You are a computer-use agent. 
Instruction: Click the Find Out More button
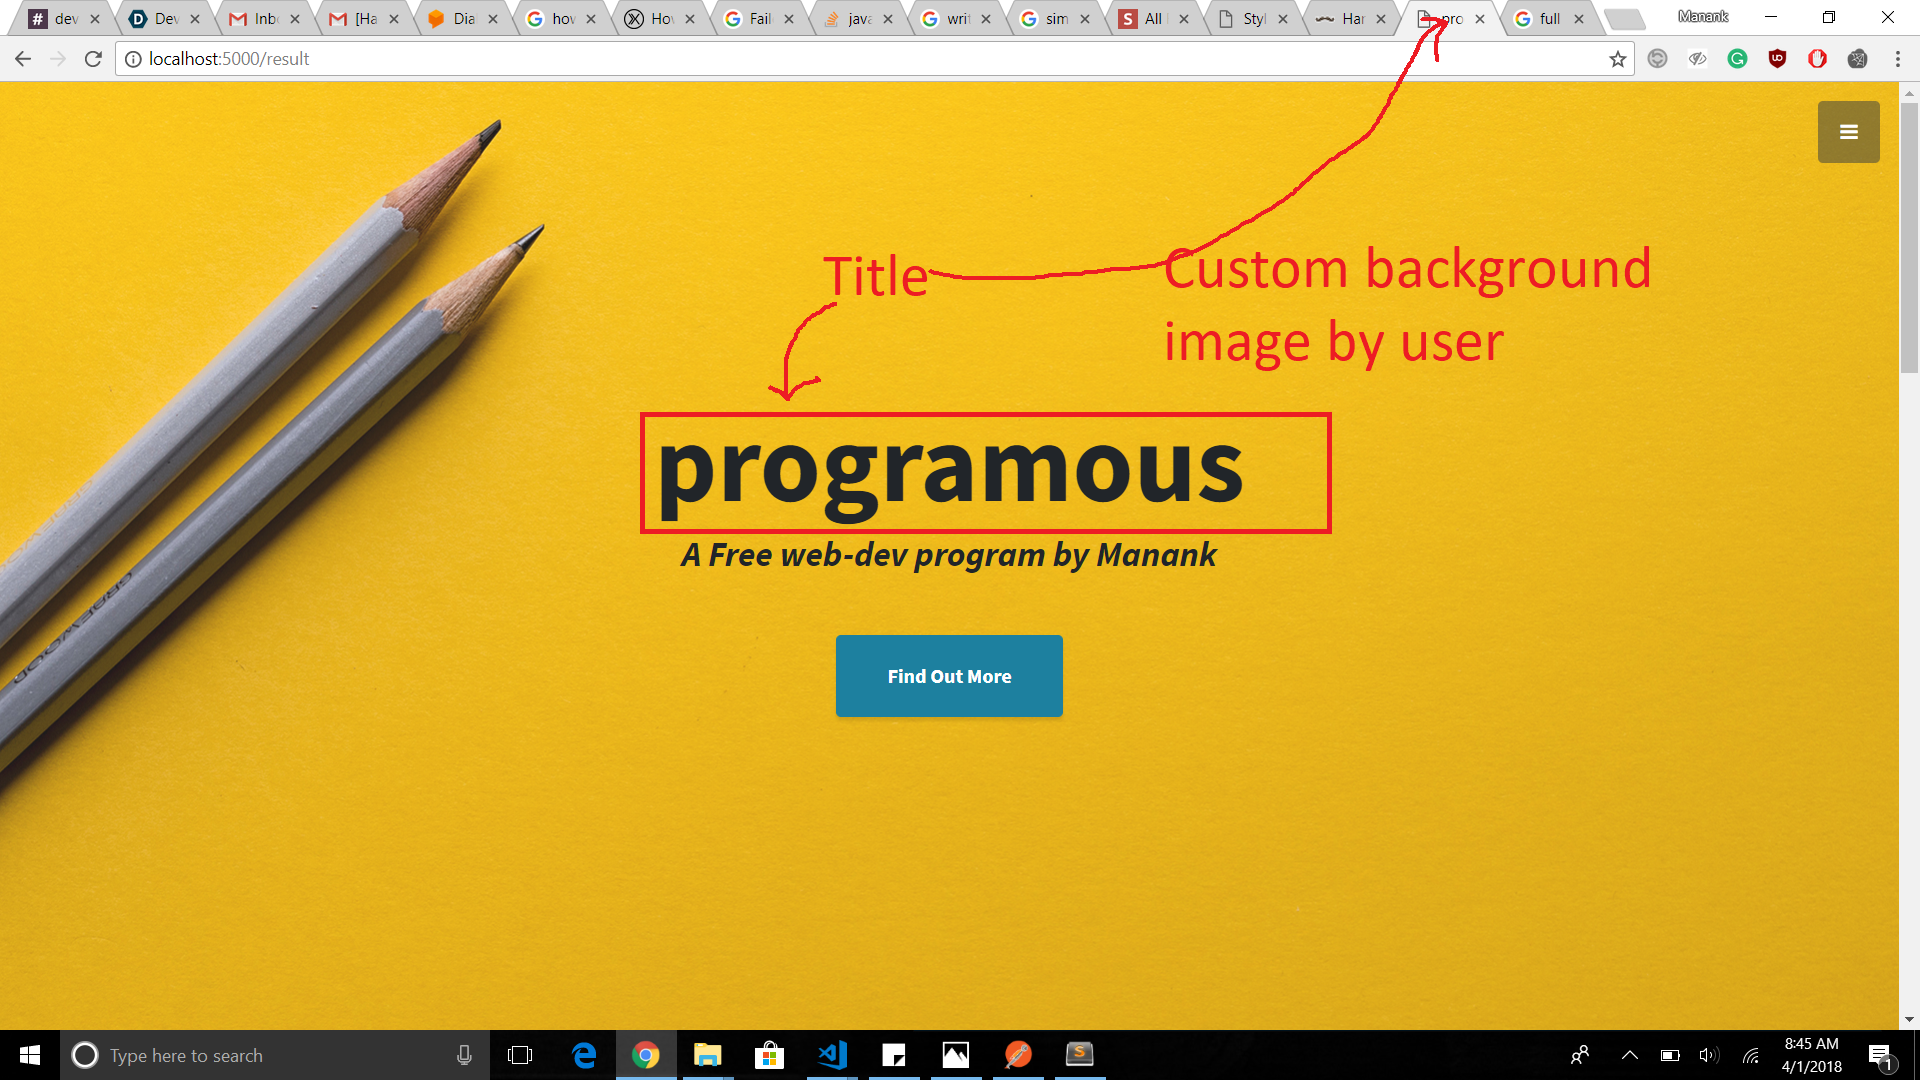949,676
